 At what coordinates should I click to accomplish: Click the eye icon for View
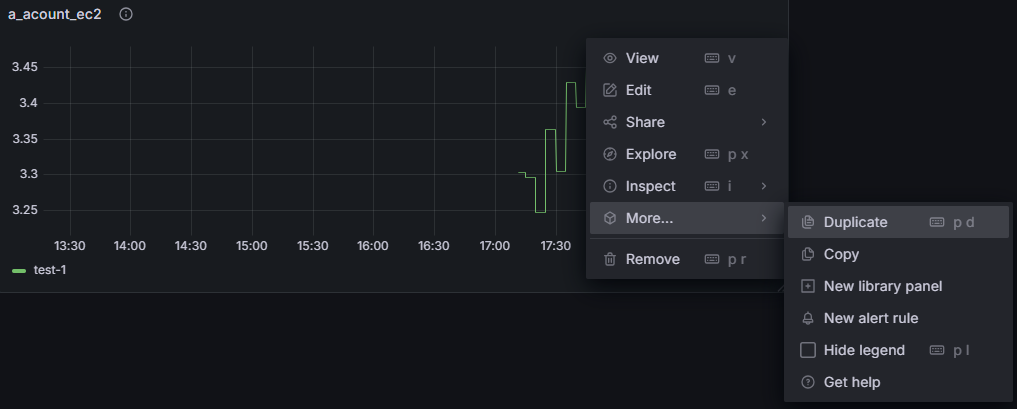click(610, 58)
